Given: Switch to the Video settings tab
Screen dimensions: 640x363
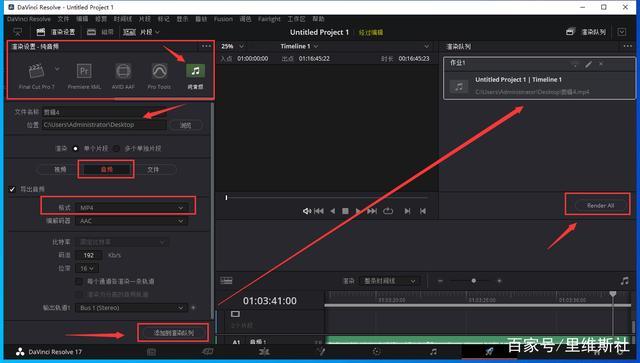Looking at the screenshot, I should pyautogui.click(x=60, y=169).
